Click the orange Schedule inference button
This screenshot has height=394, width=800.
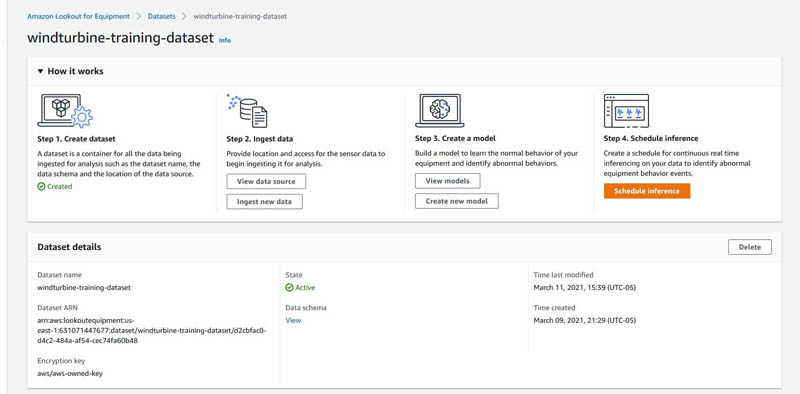pyautogui.click(x=647, y=191)
